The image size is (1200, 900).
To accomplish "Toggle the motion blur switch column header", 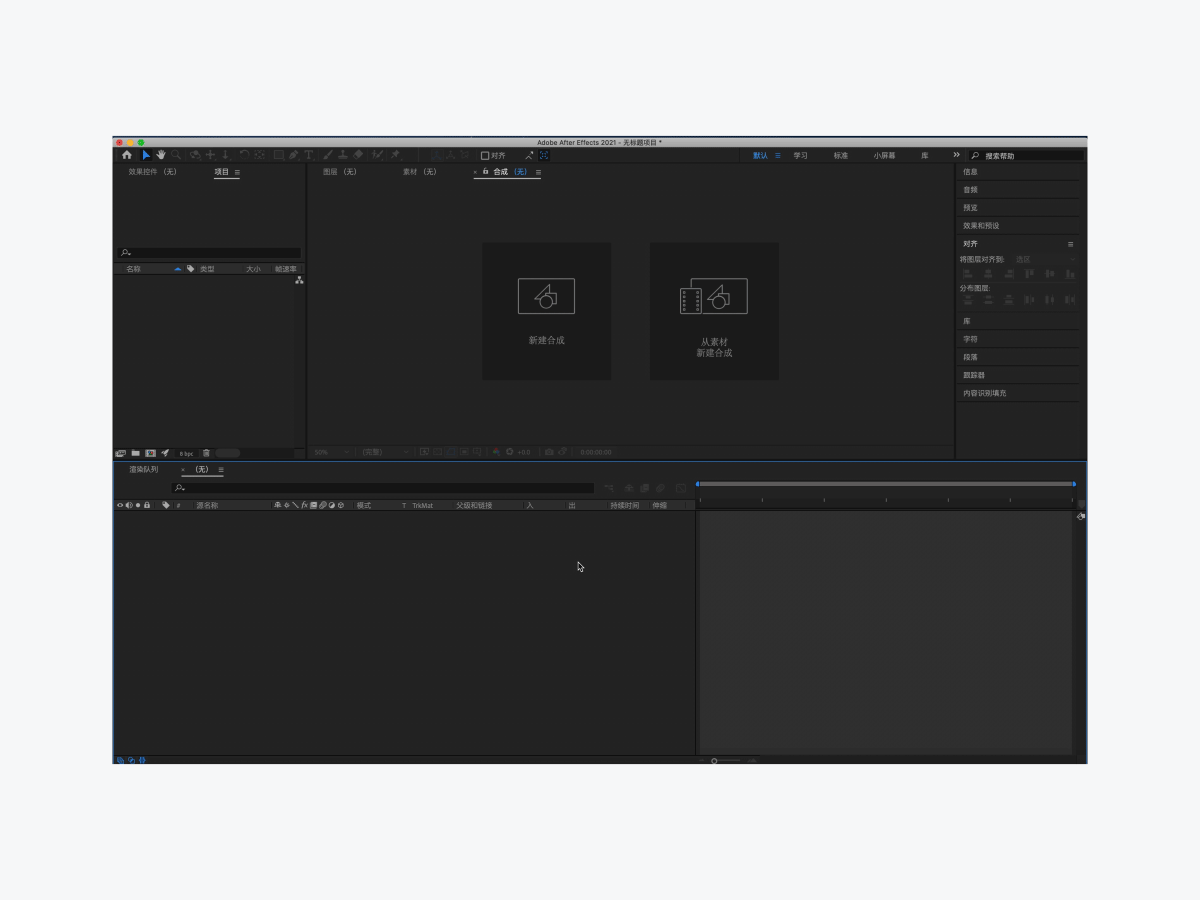I will [322, 505].
